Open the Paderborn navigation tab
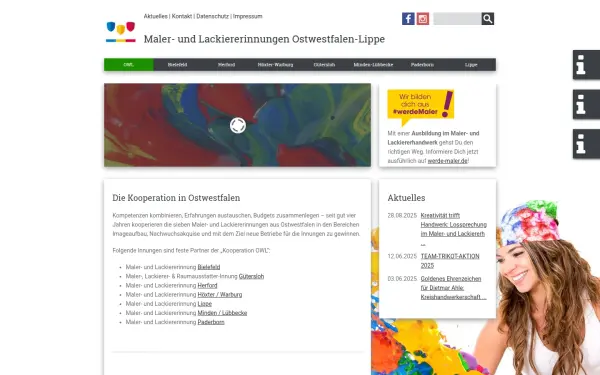This screenshot has width=600, height=375. coord(422,65)
